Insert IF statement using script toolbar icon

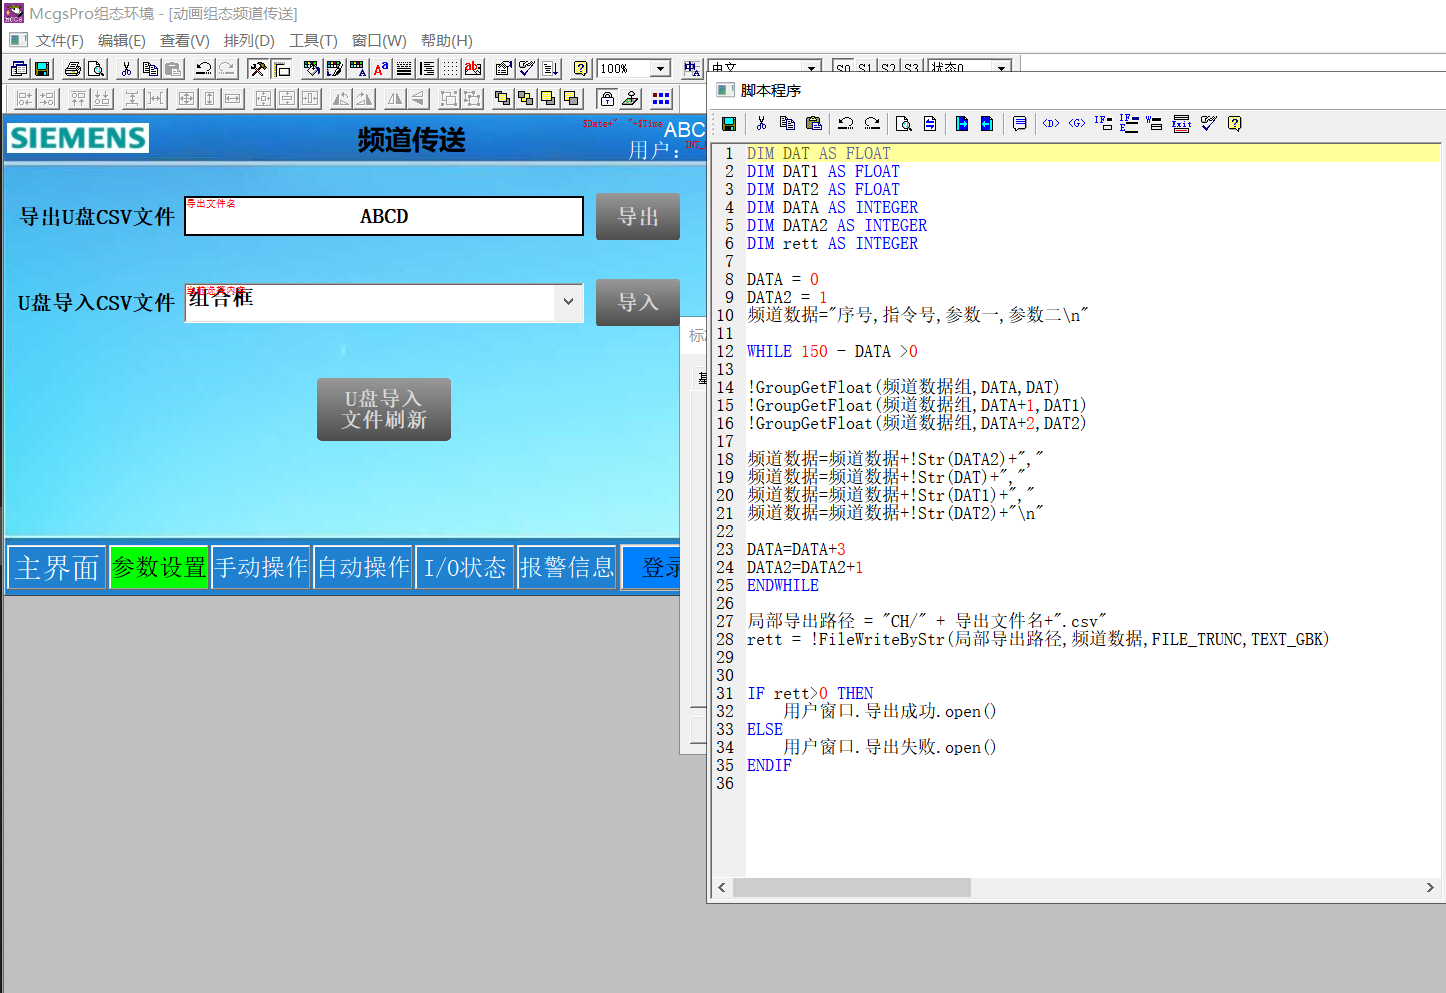click(1102, 124)
